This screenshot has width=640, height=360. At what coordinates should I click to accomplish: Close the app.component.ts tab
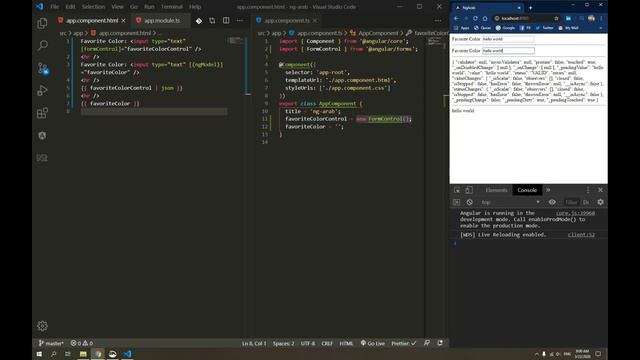[x=315, y=20]
